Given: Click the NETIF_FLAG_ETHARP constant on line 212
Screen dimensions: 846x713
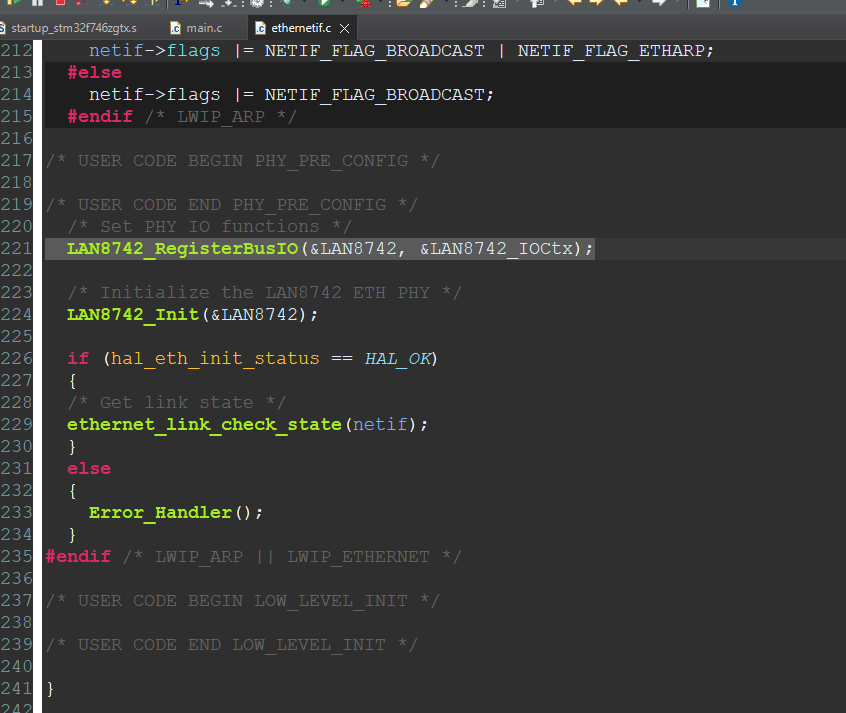Looking at the screenshot, I should tap(611, 51).
